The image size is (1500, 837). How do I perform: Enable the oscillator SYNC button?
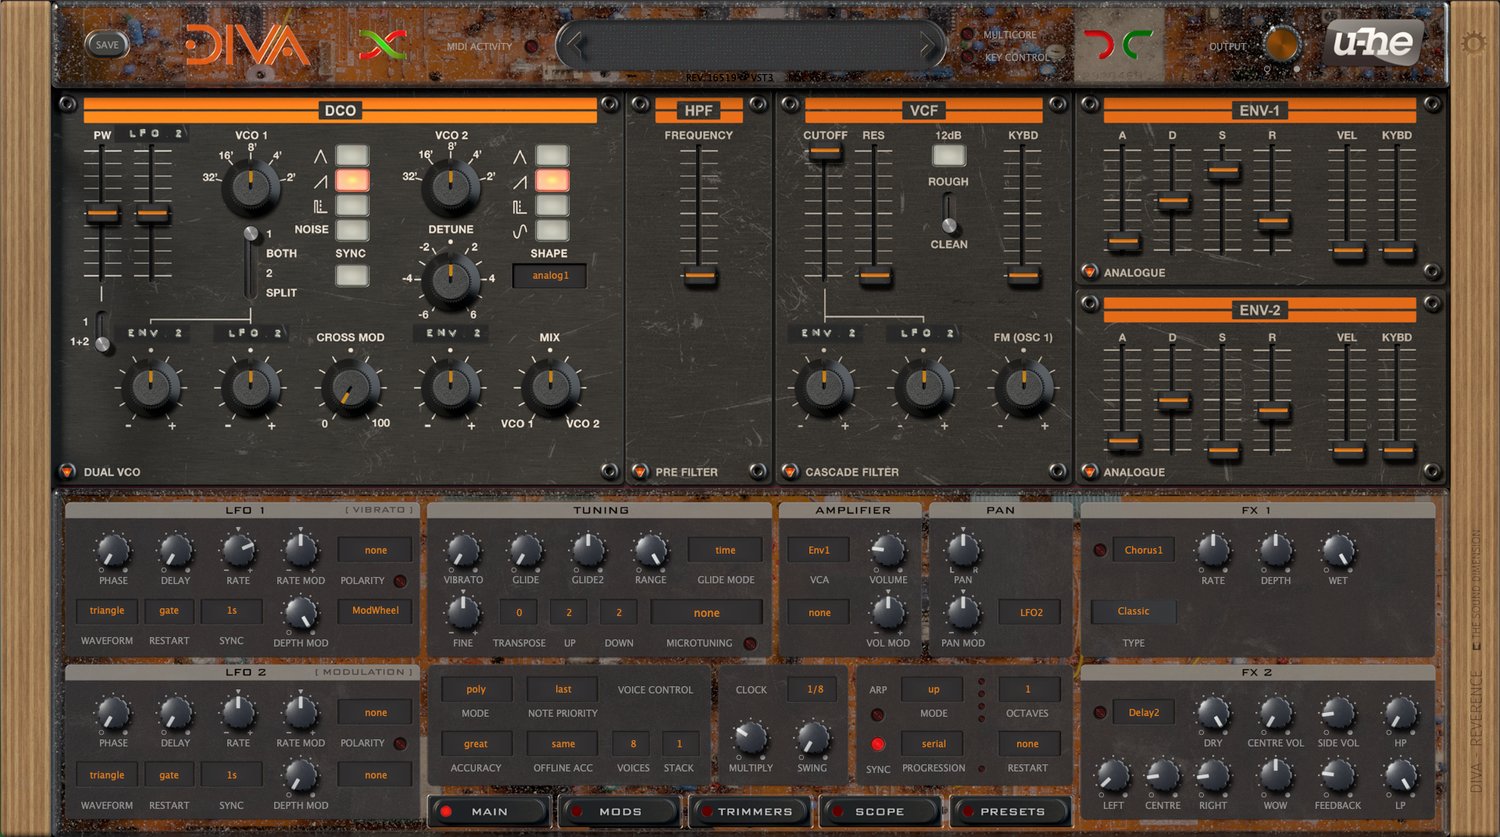click(352, 275)
